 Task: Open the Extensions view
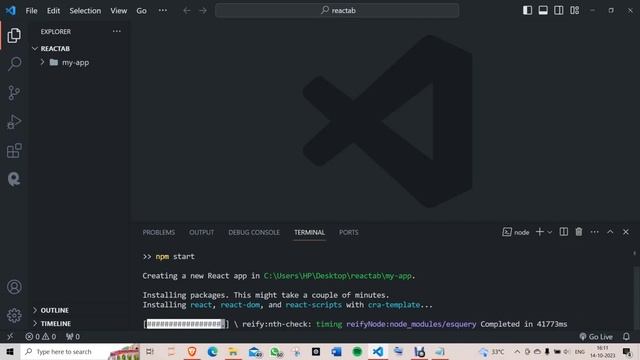coord(14,151)
